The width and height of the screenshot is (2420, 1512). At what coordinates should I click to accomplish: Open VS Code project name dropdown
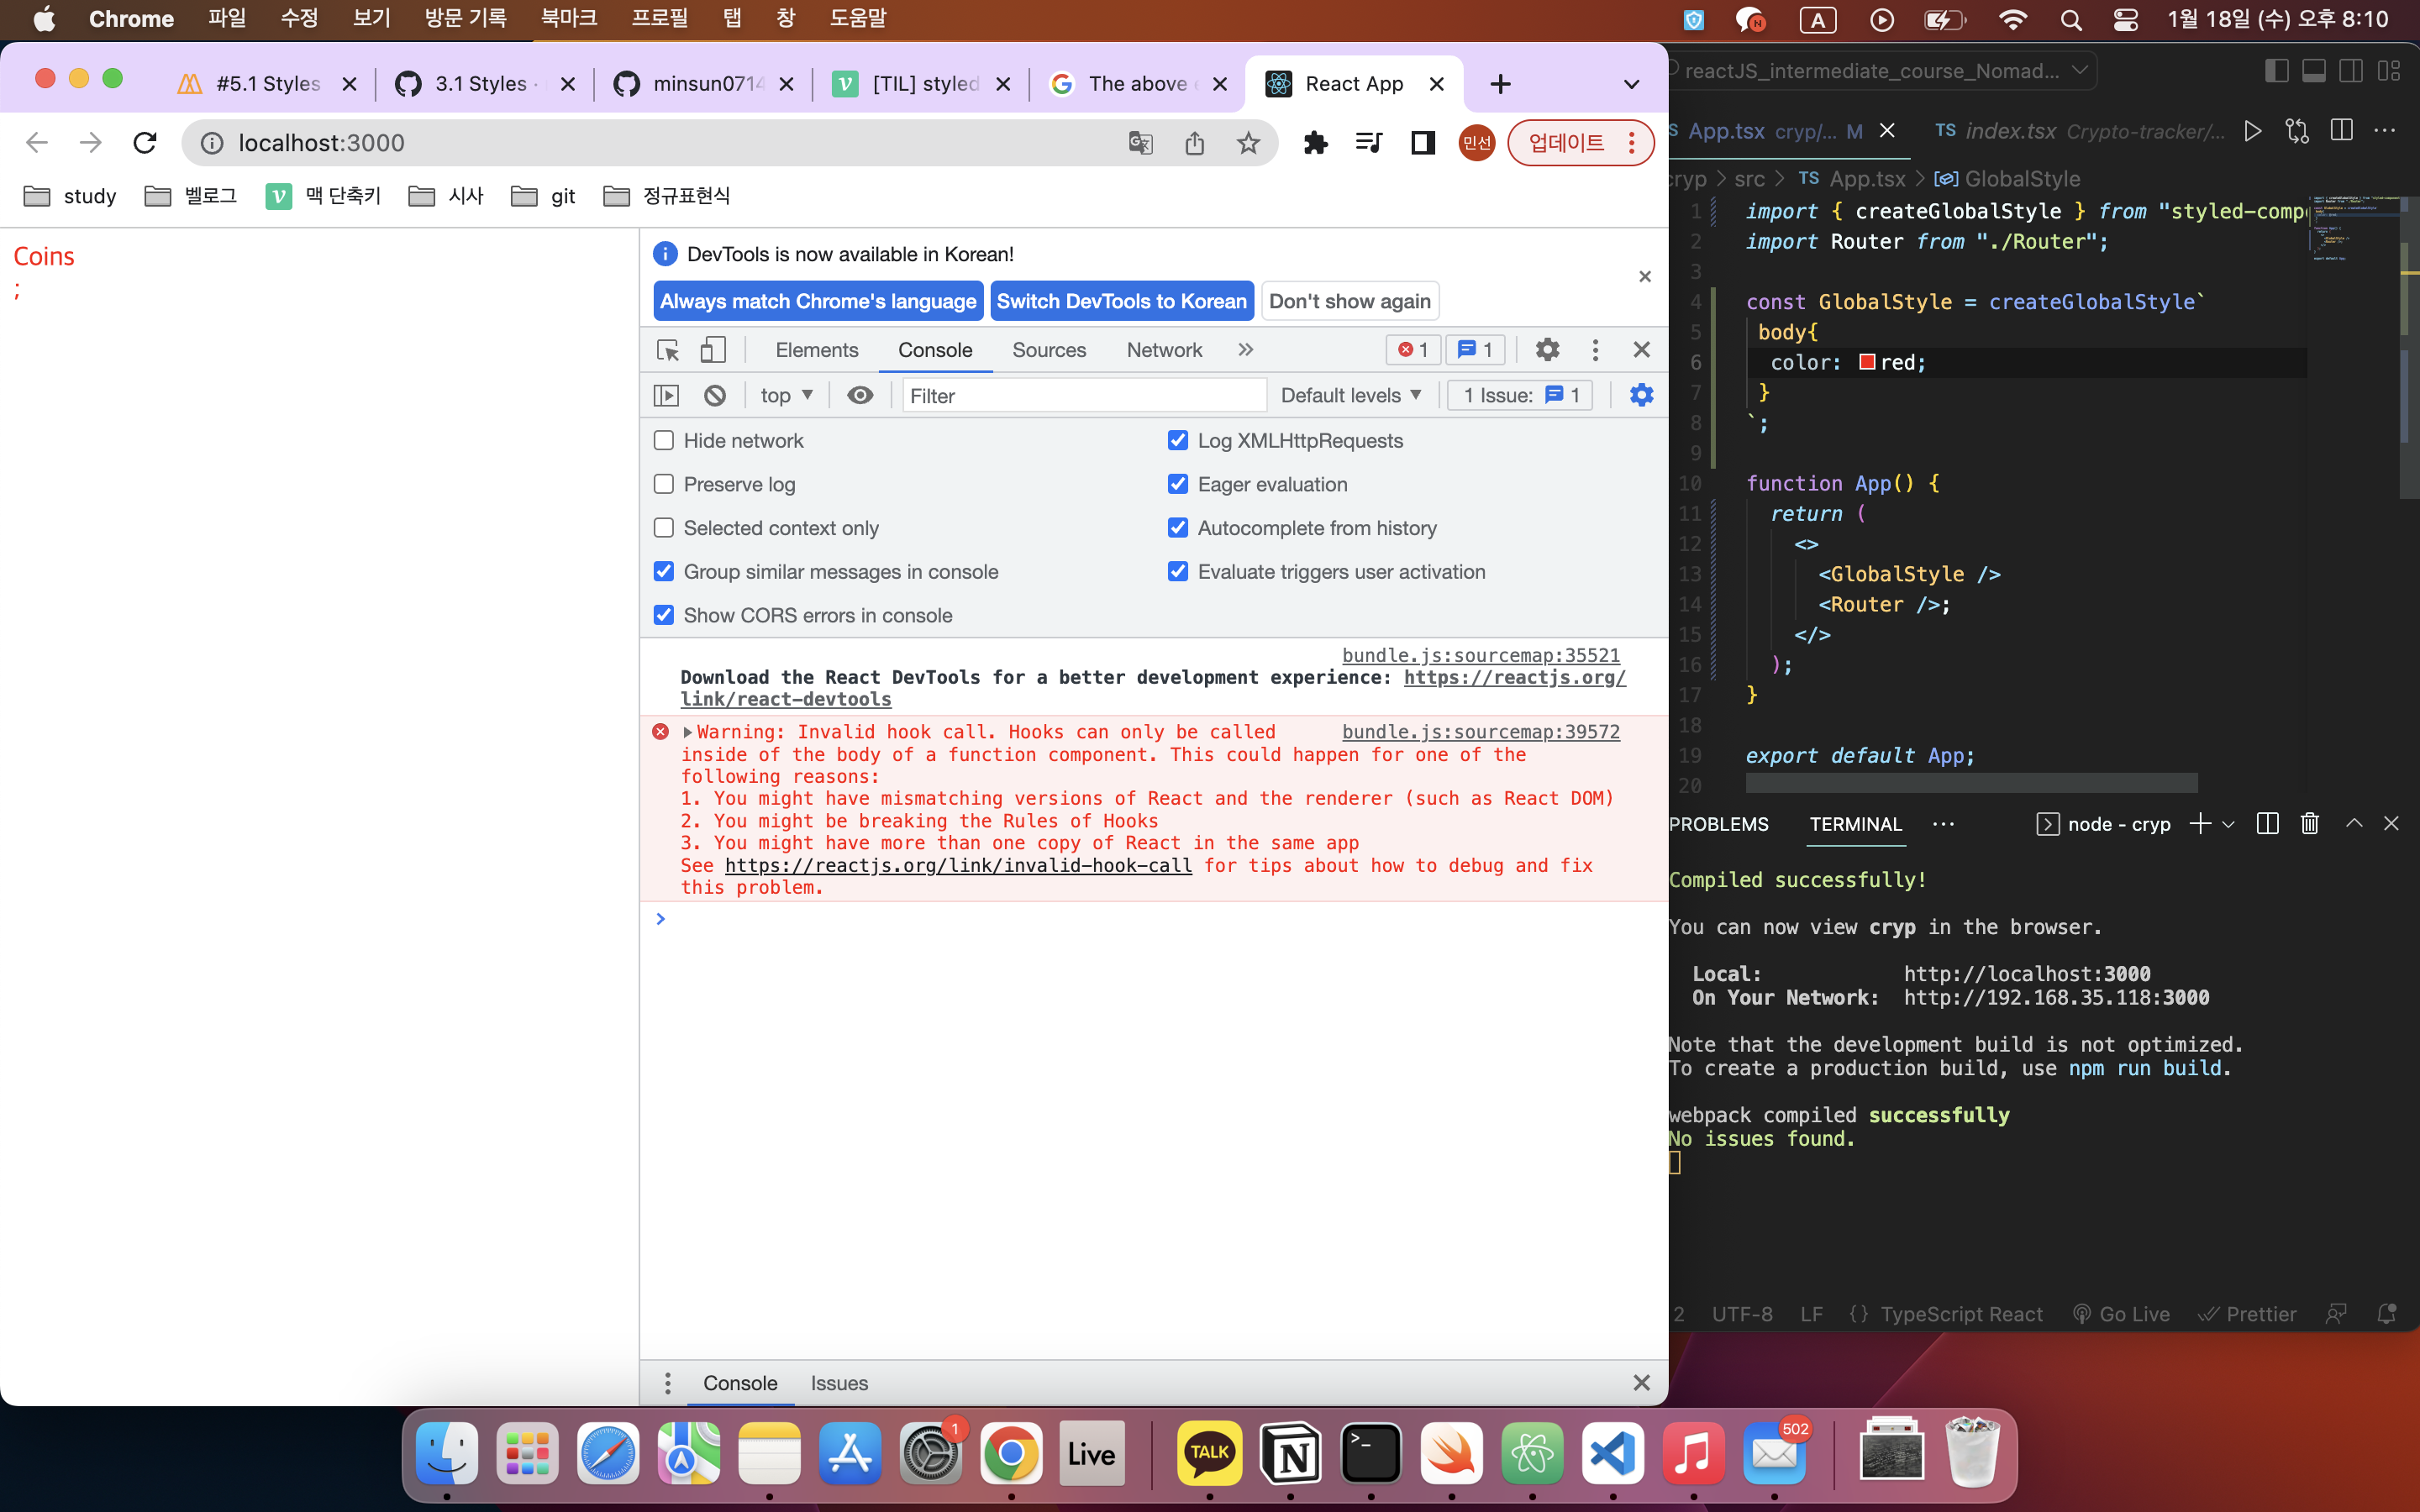pyautogui.click(x=2081, y=70)
